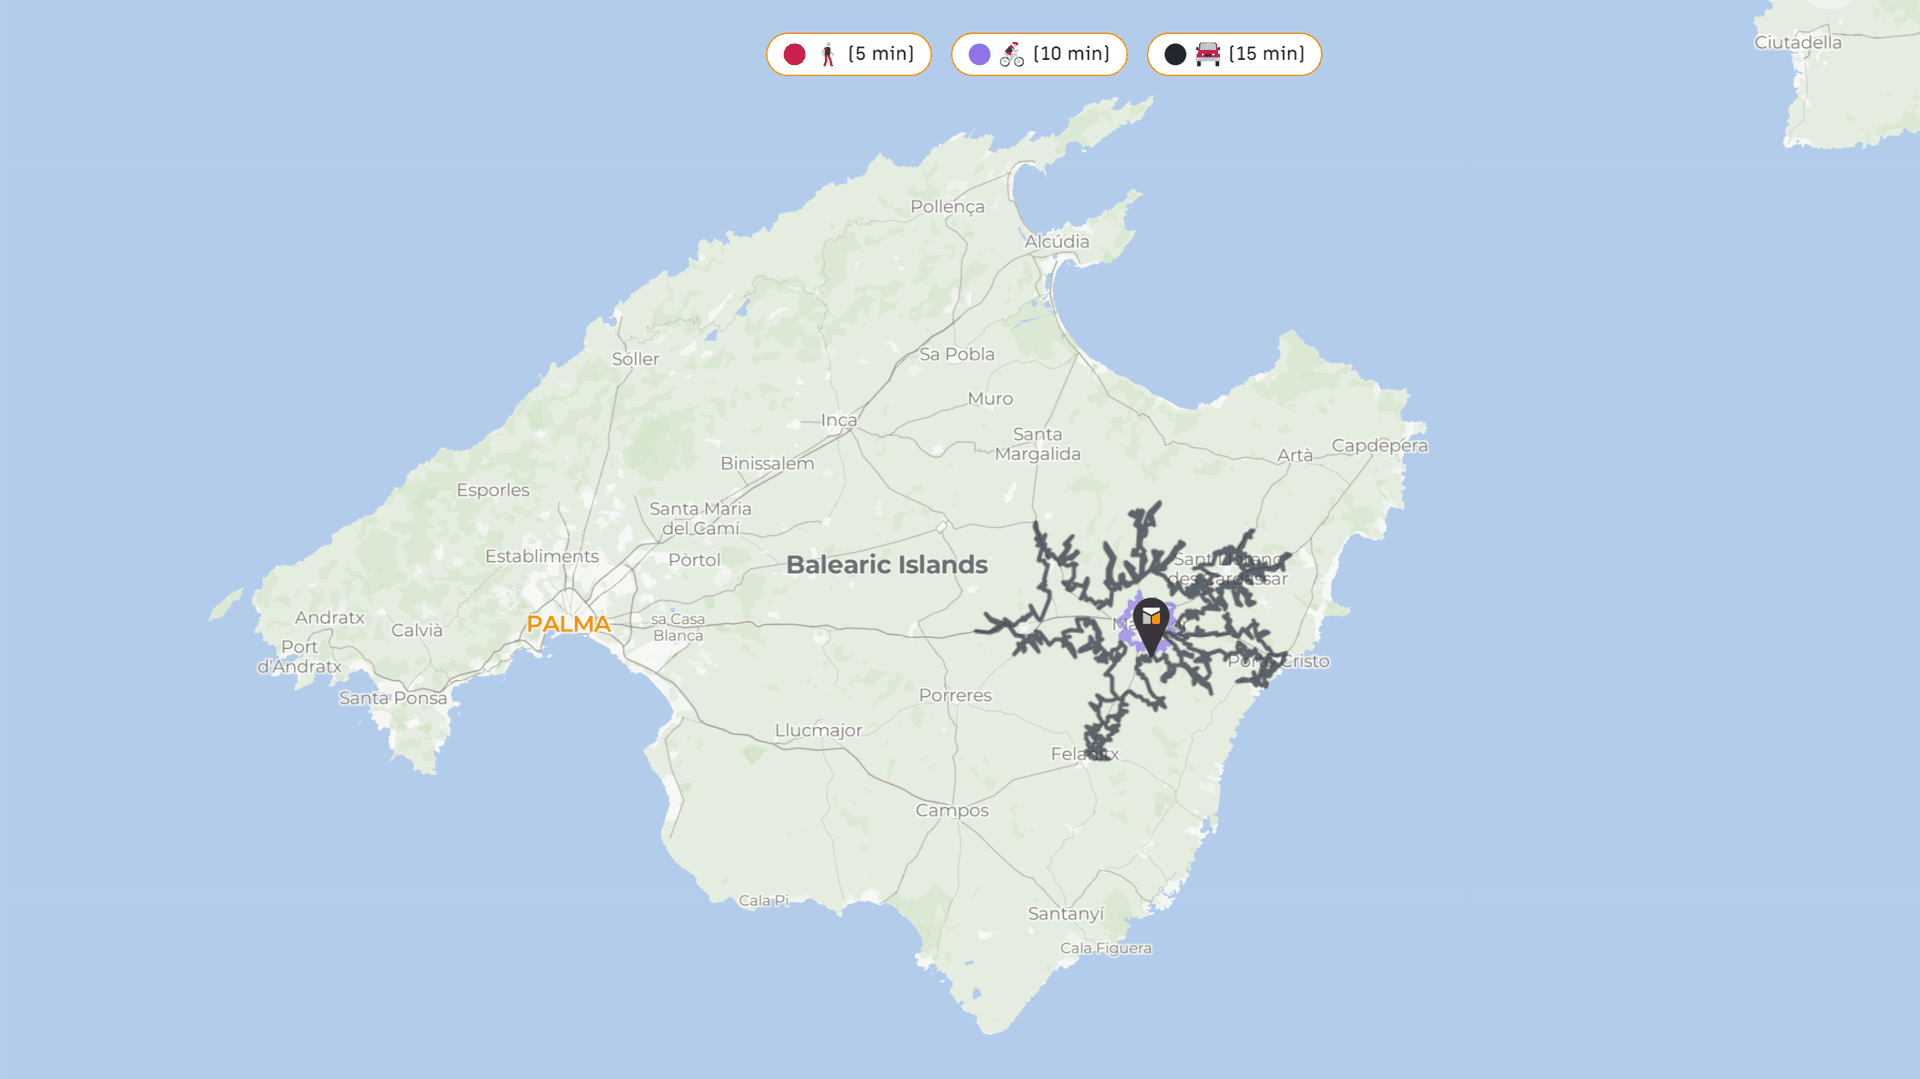Click the Campos town label
The height and width of the screenshot is (1079, 1920).
(952, 811)
